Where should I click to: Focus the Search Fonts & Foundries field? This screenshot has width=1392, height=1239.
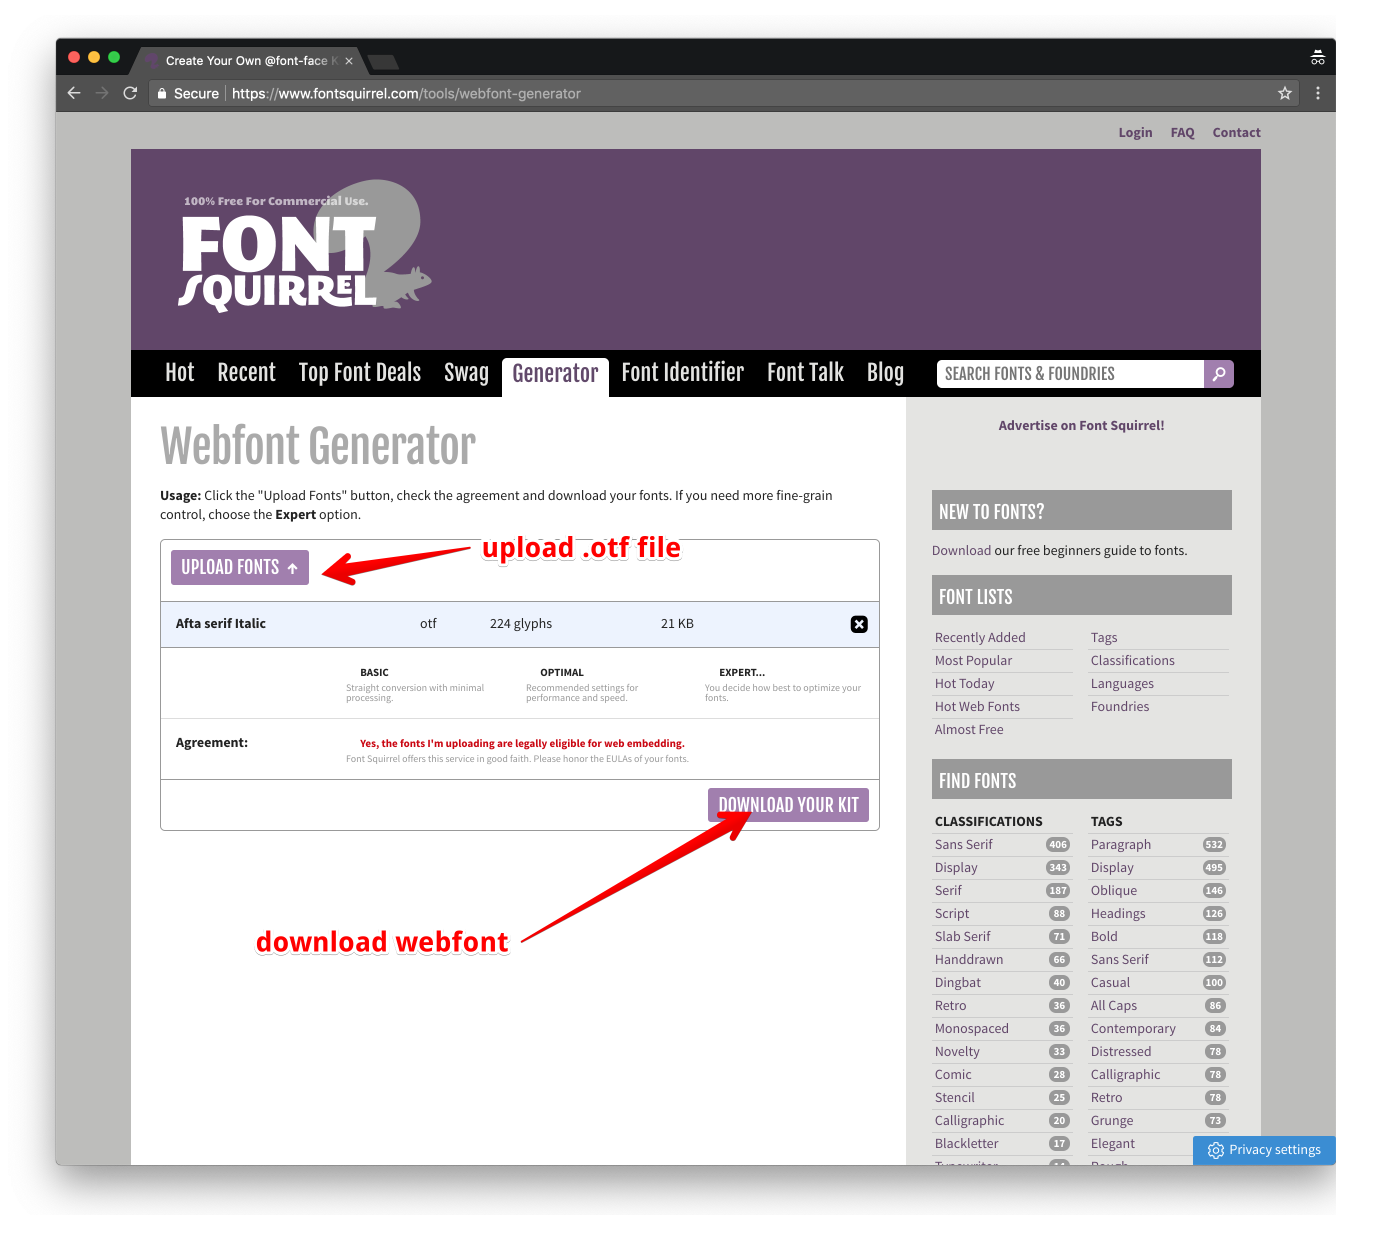[x=1070, y=374]
